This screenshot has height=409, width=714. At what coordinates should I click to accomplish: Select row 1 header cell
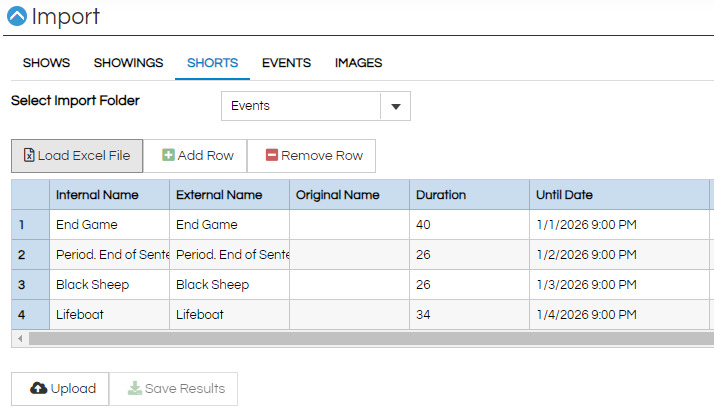tap(31, 225)
